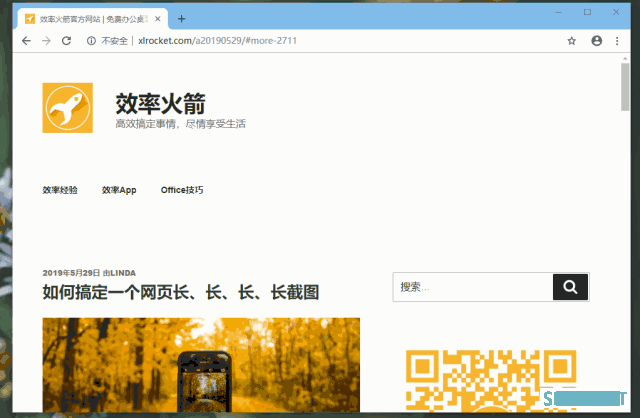Open the article title 如何搞定一个网页长截图
This screenshot has height=418, width=640.
tap(180, 292)
